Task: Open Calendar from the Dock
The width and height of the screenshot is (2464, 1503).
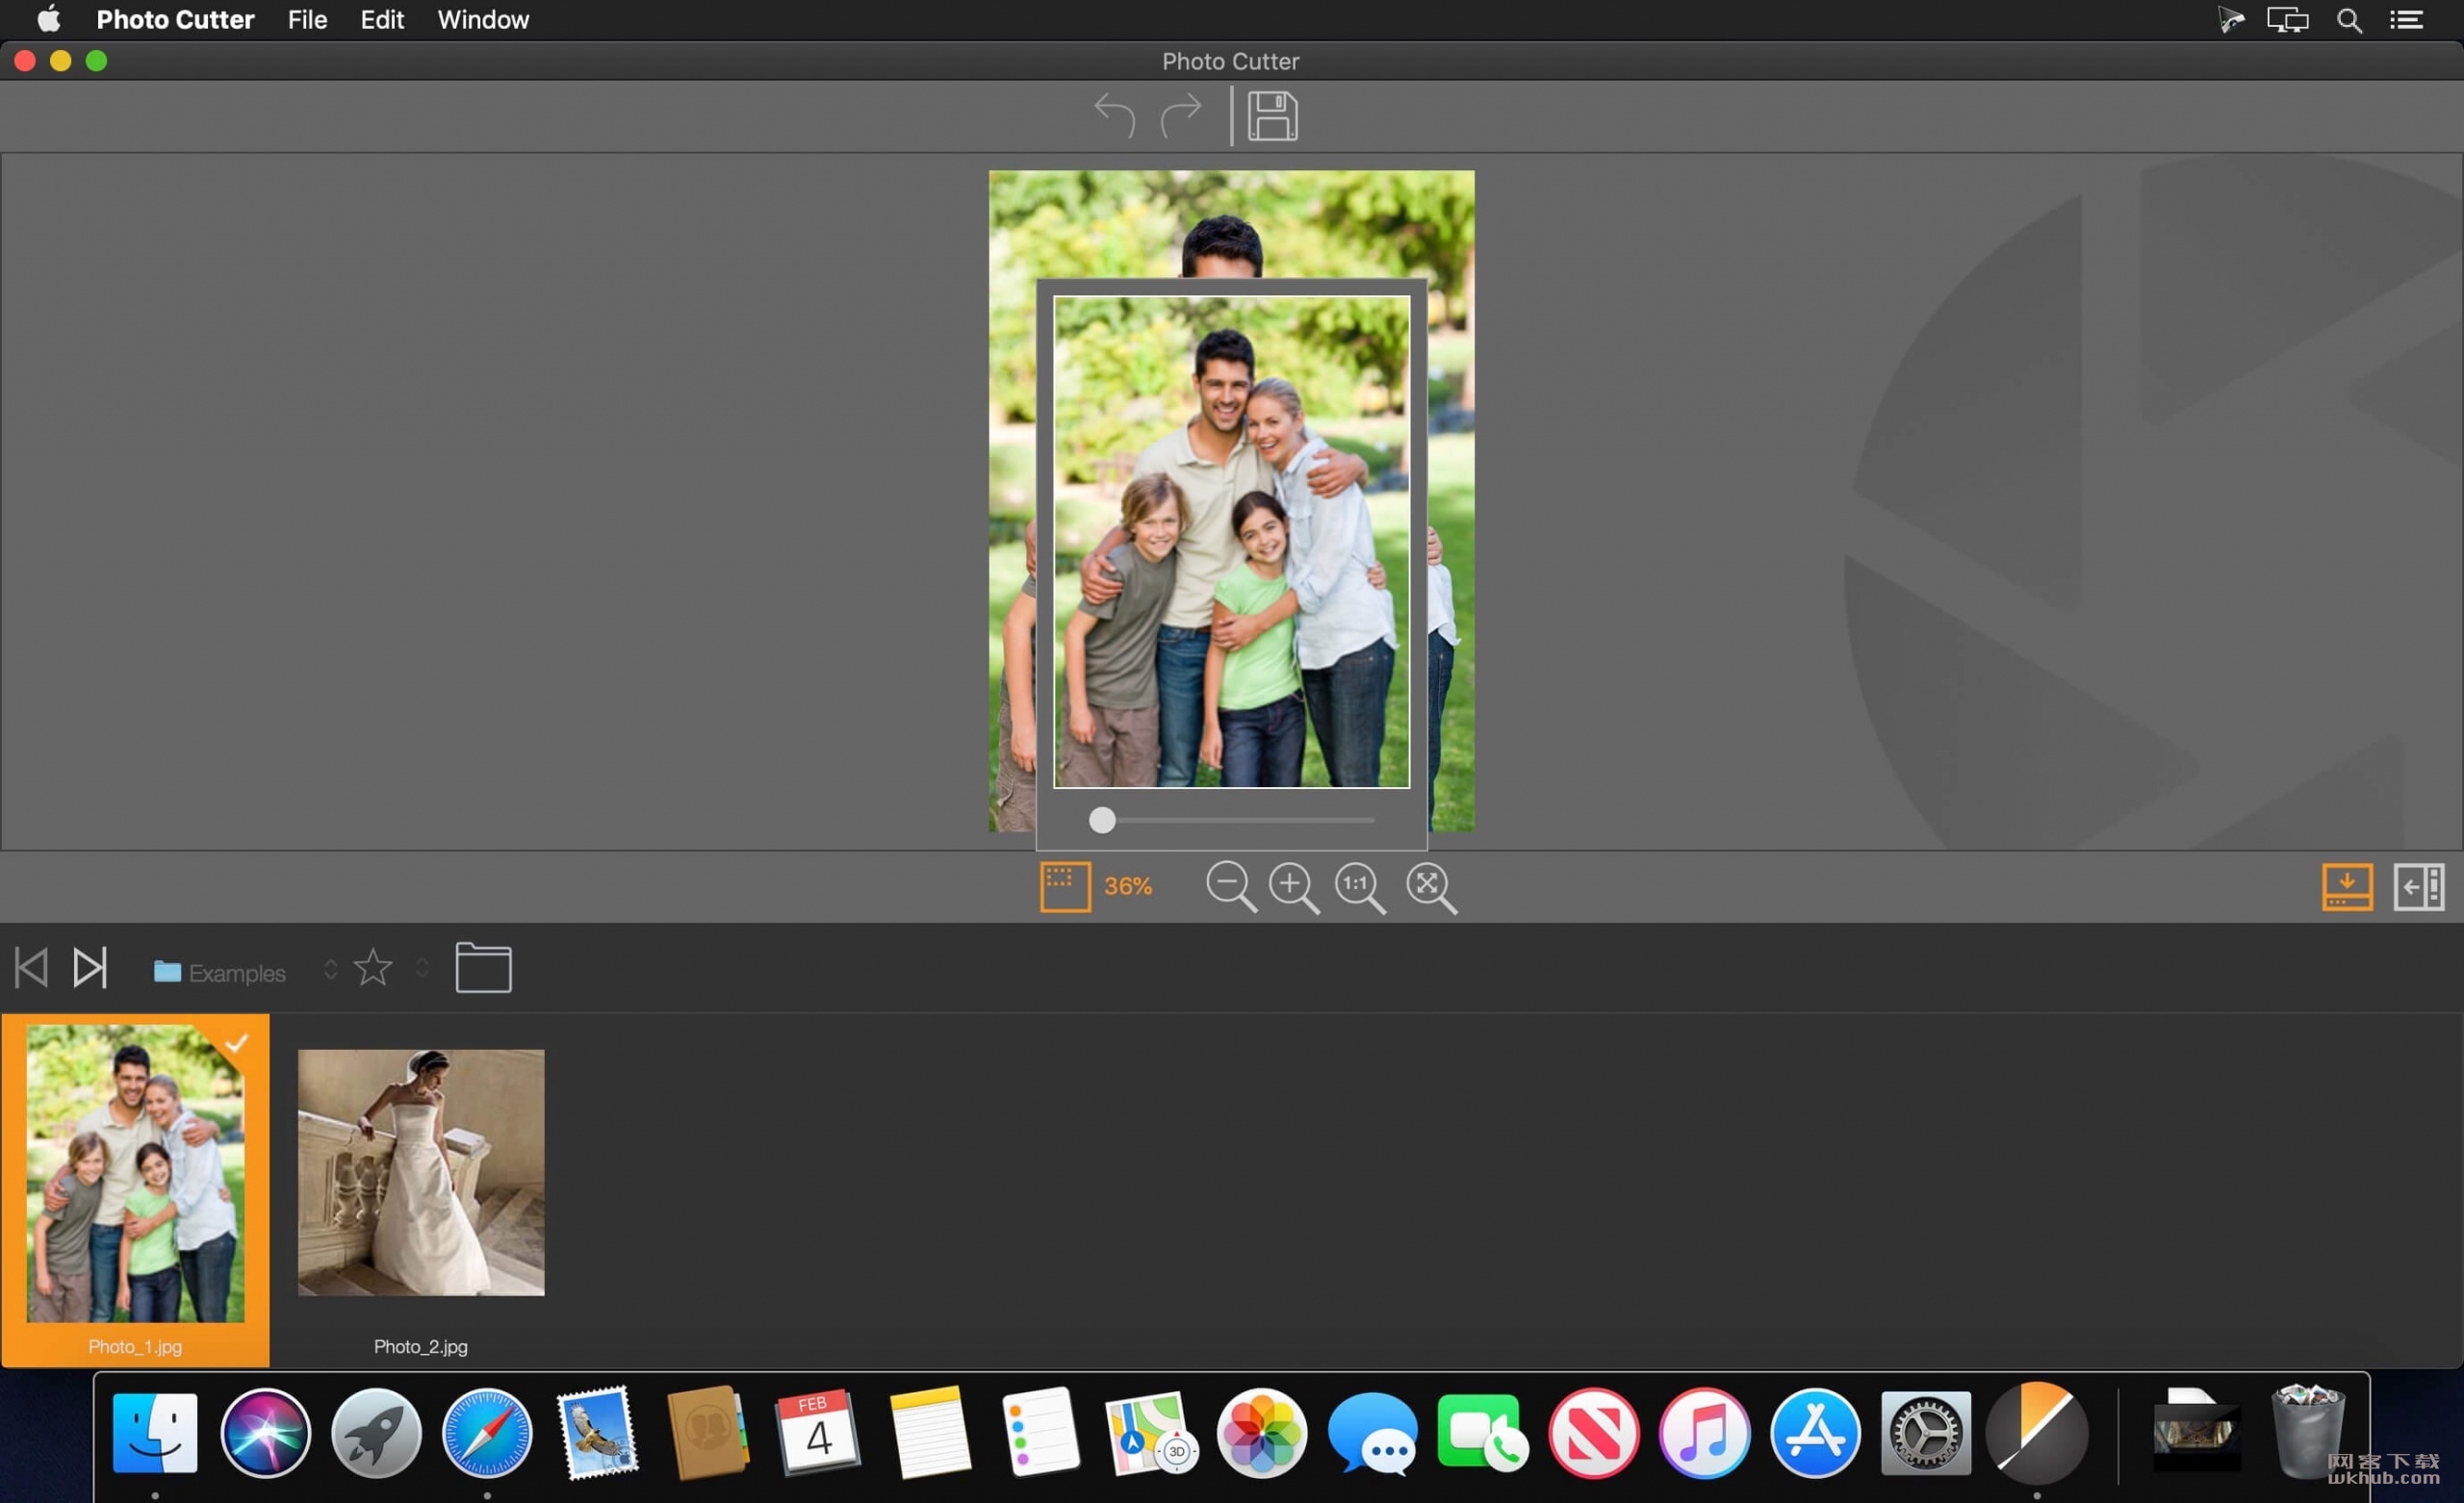Action: pyautogui.click(x=818, y=1433)
